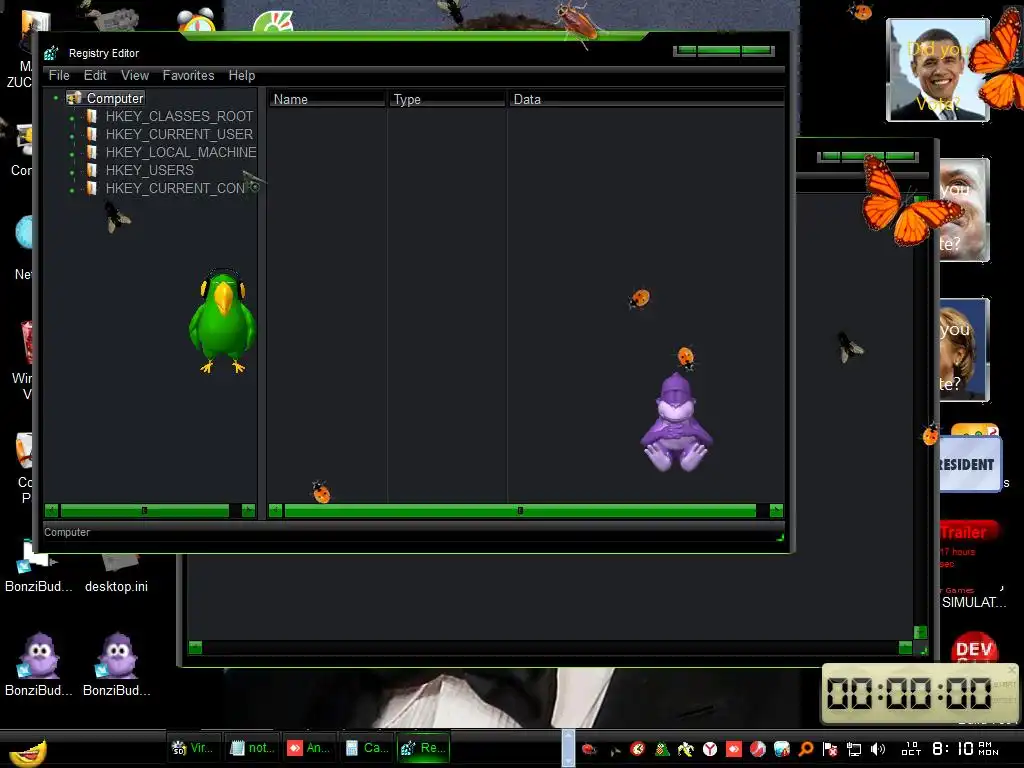
Task: Open the desktop.ini desktop icon
Action: [116, 574]
